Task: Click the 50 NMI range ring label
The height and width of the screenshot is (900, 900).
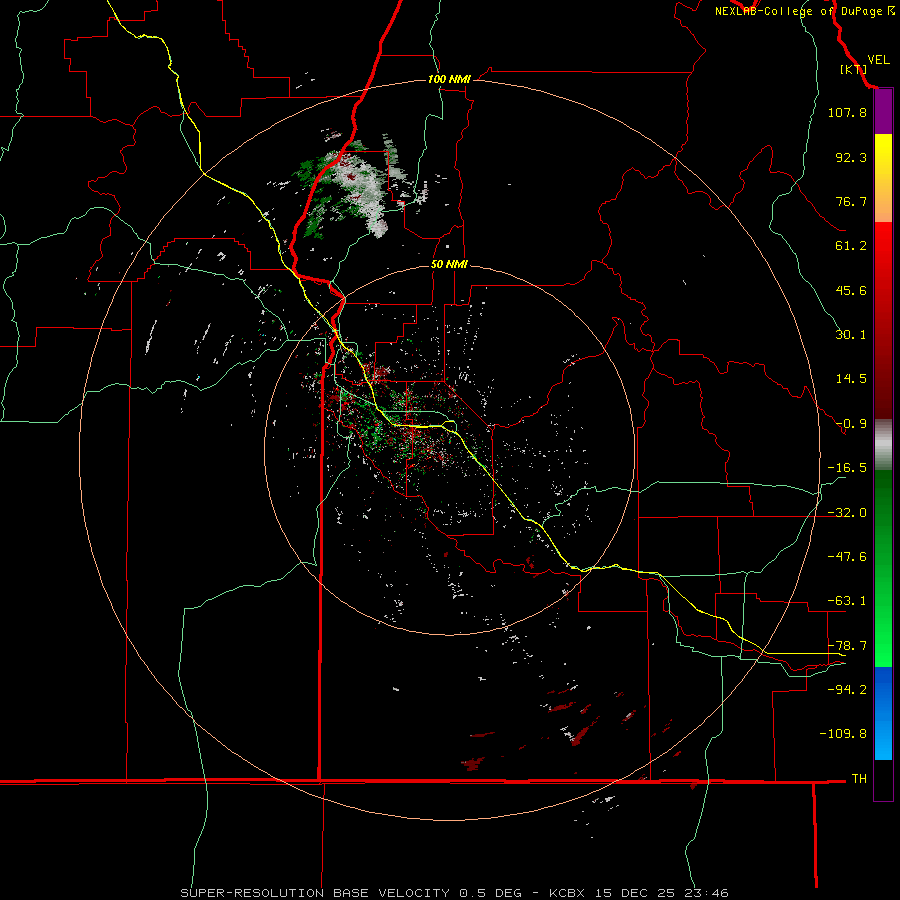Action: click(x=449, y=265)
